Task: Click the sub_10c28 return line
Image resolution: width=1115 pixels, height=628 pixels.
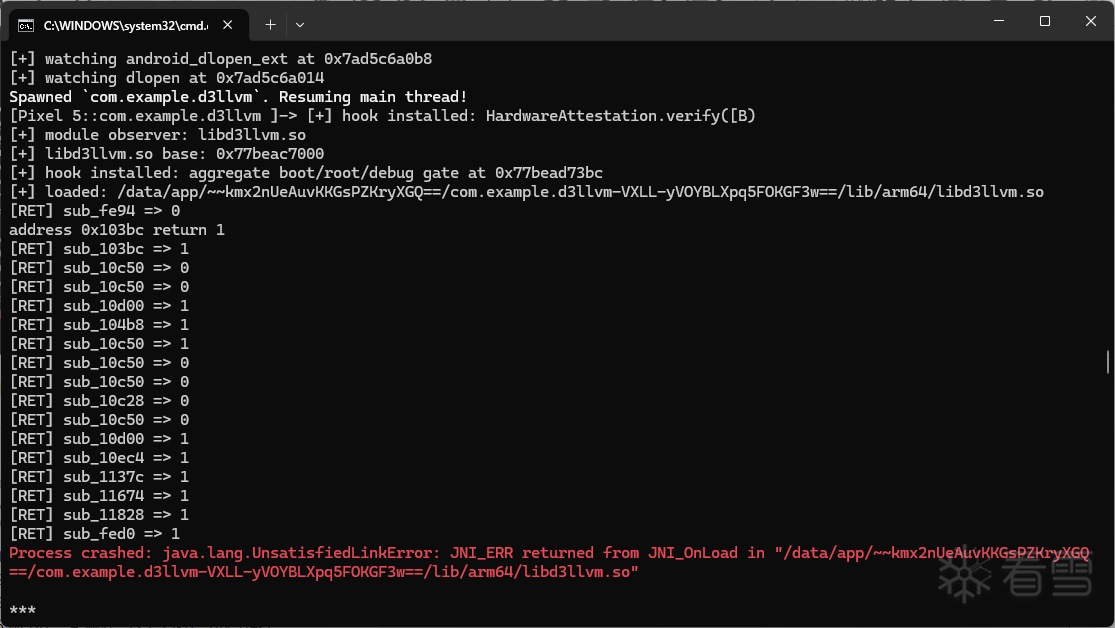Action: (x=99, y=401)
